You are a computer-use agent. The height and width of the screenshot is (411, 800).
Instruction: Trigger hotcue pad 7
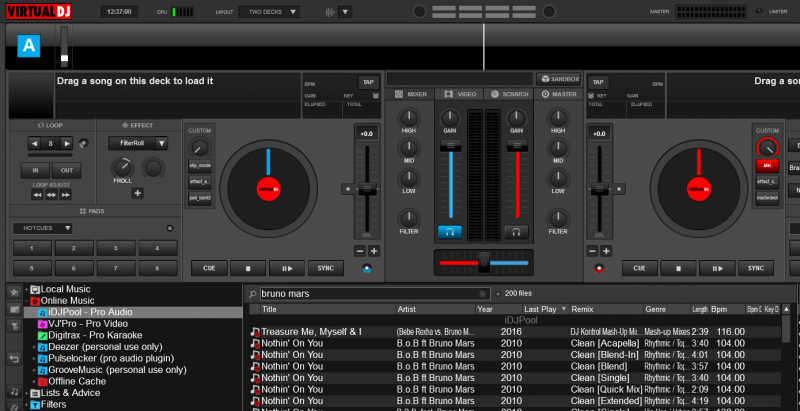(116, 268)
